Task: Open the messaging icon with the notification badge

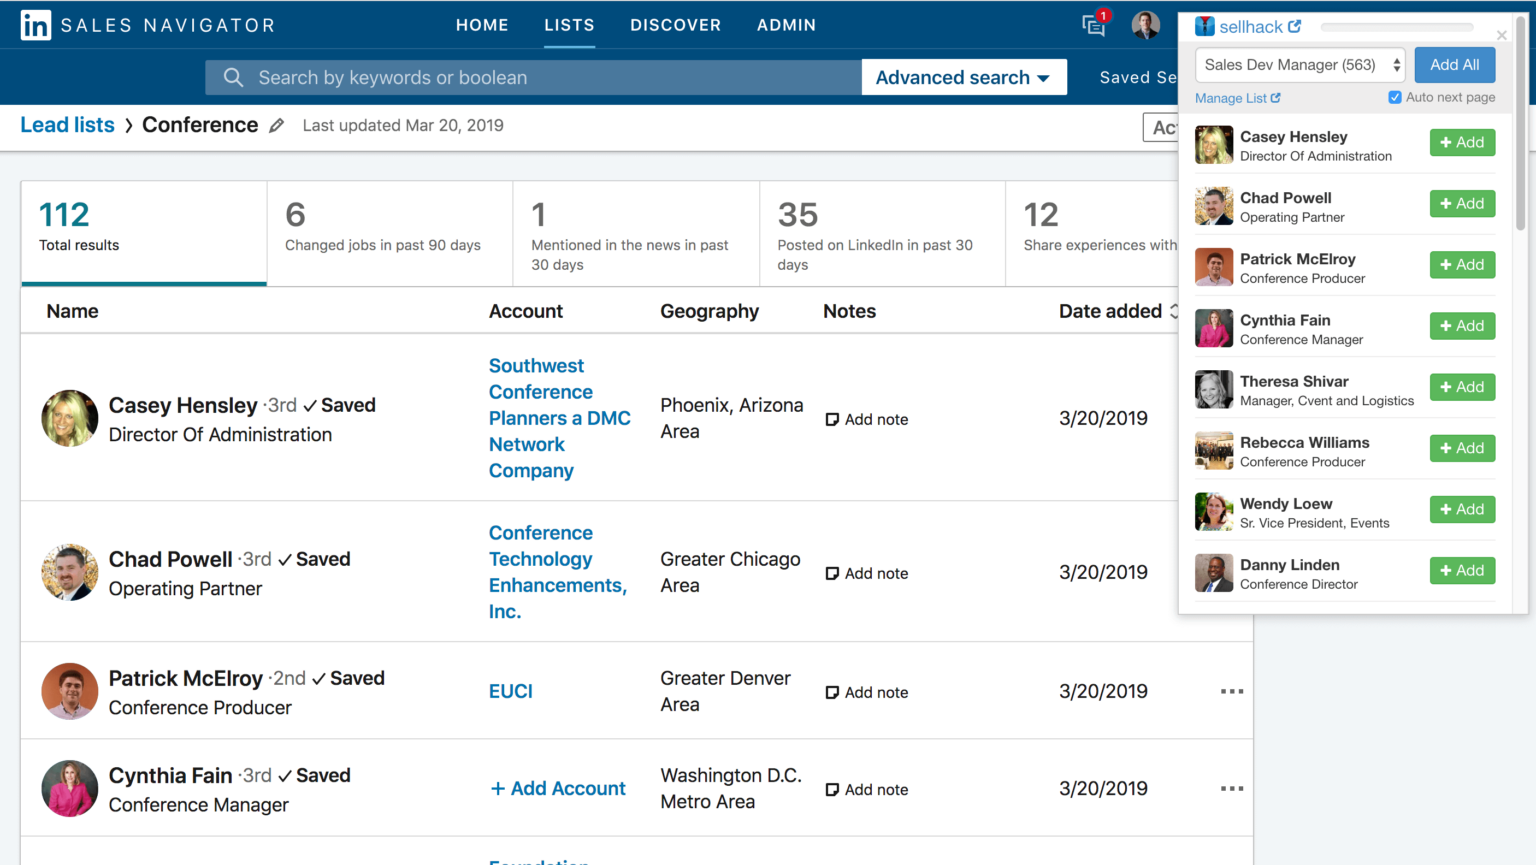Action: tap(1093, 26)
